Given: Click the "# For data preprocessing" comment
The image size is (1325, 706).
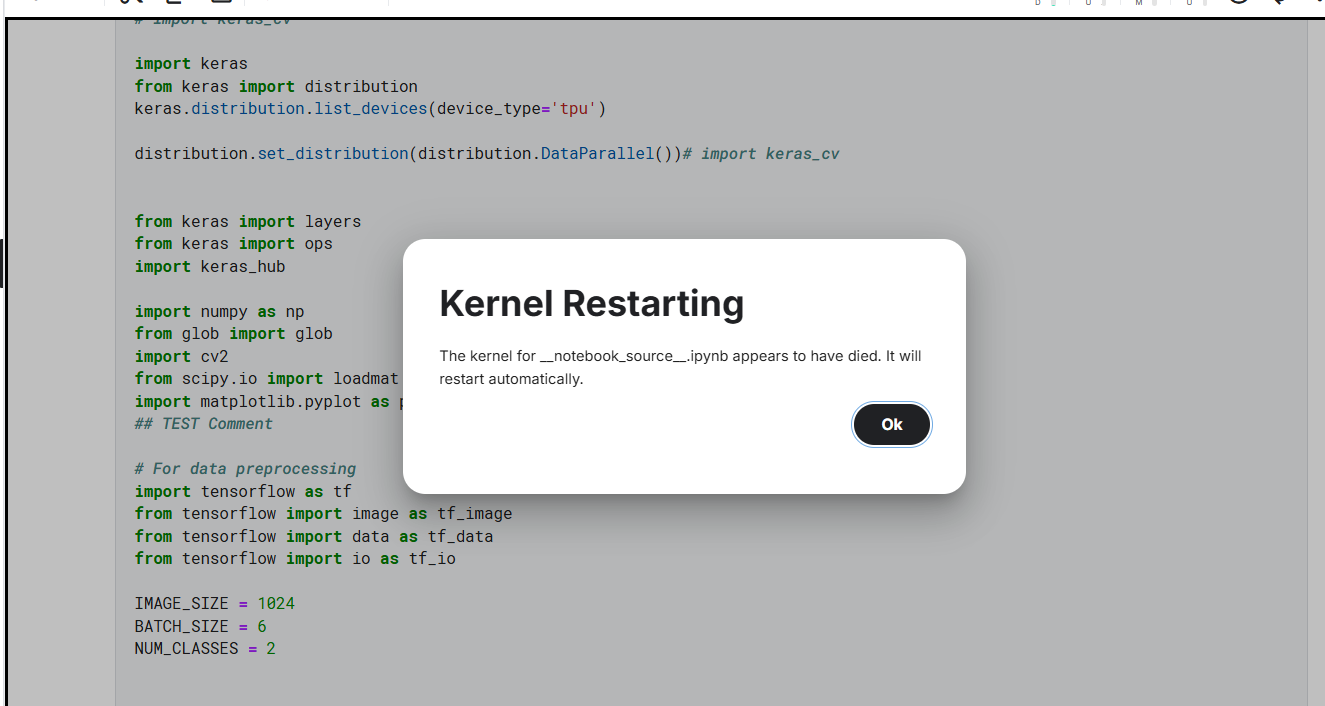Looking at the screenshot, I should click(x=245, y=468).
